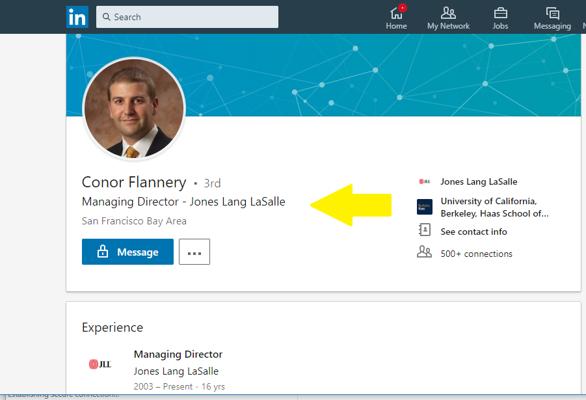The height and width of the screenshot is (400, 586).
Task: Click Jones Lang LaSalle under Experience
Action: pos(176,371)
